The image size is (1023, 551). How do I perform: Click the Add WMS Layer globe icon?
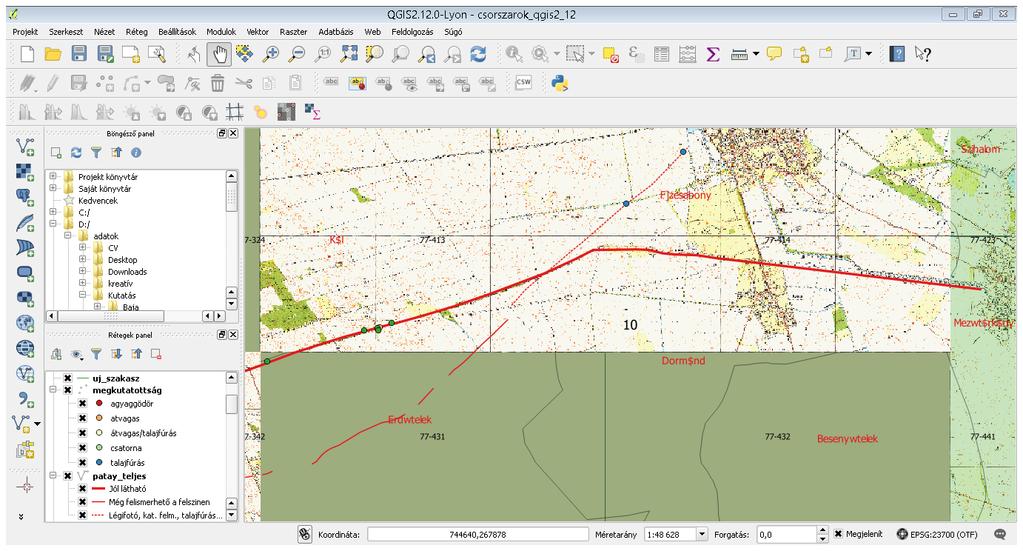pyautogui.click(x=25, y=323)
